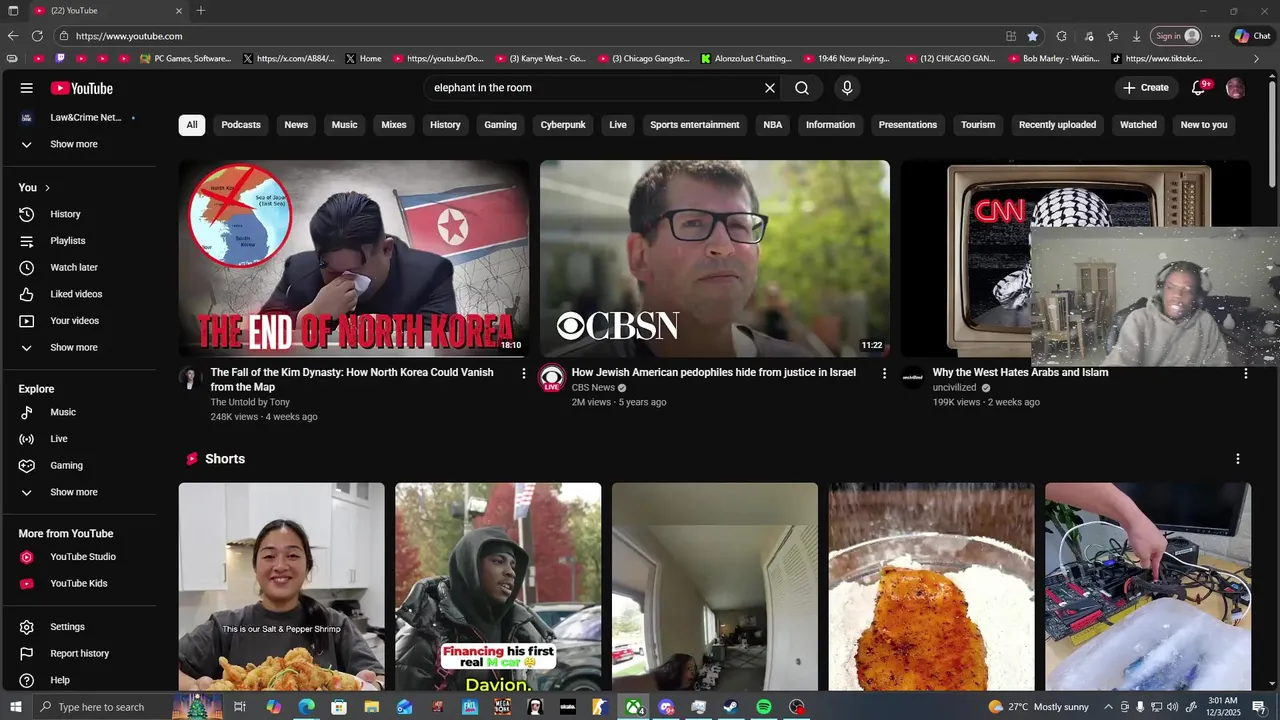The image size is (1280, 720).
Task: Play the Financing his first car short
Action: click(x=498, y=587)
